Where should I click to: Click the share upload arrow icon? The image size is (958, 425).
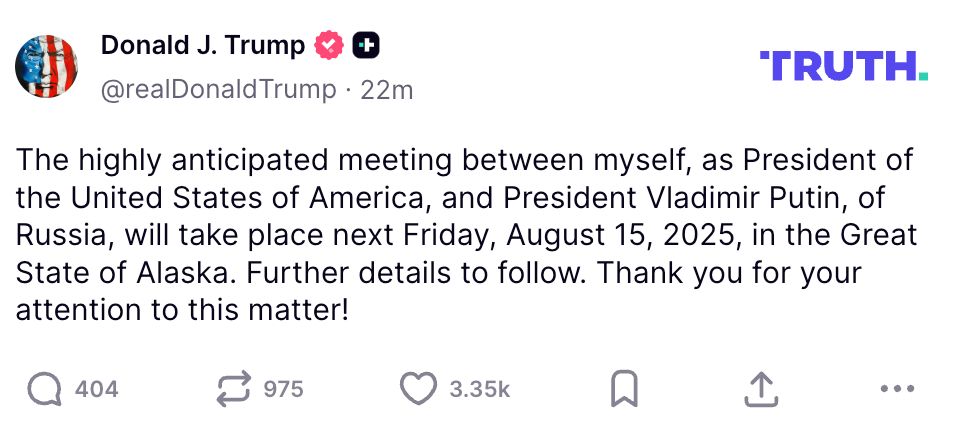[x=760, y=388]
